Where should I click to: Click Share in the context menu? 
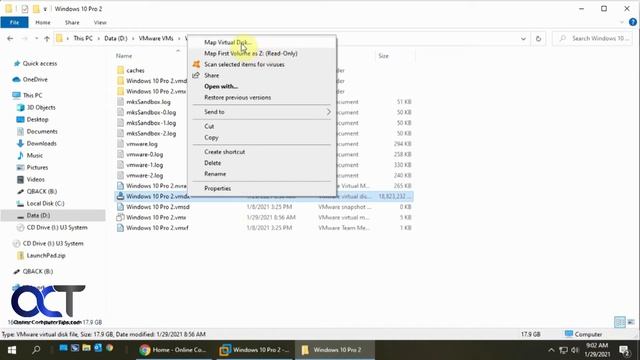[x=262, y=76]
